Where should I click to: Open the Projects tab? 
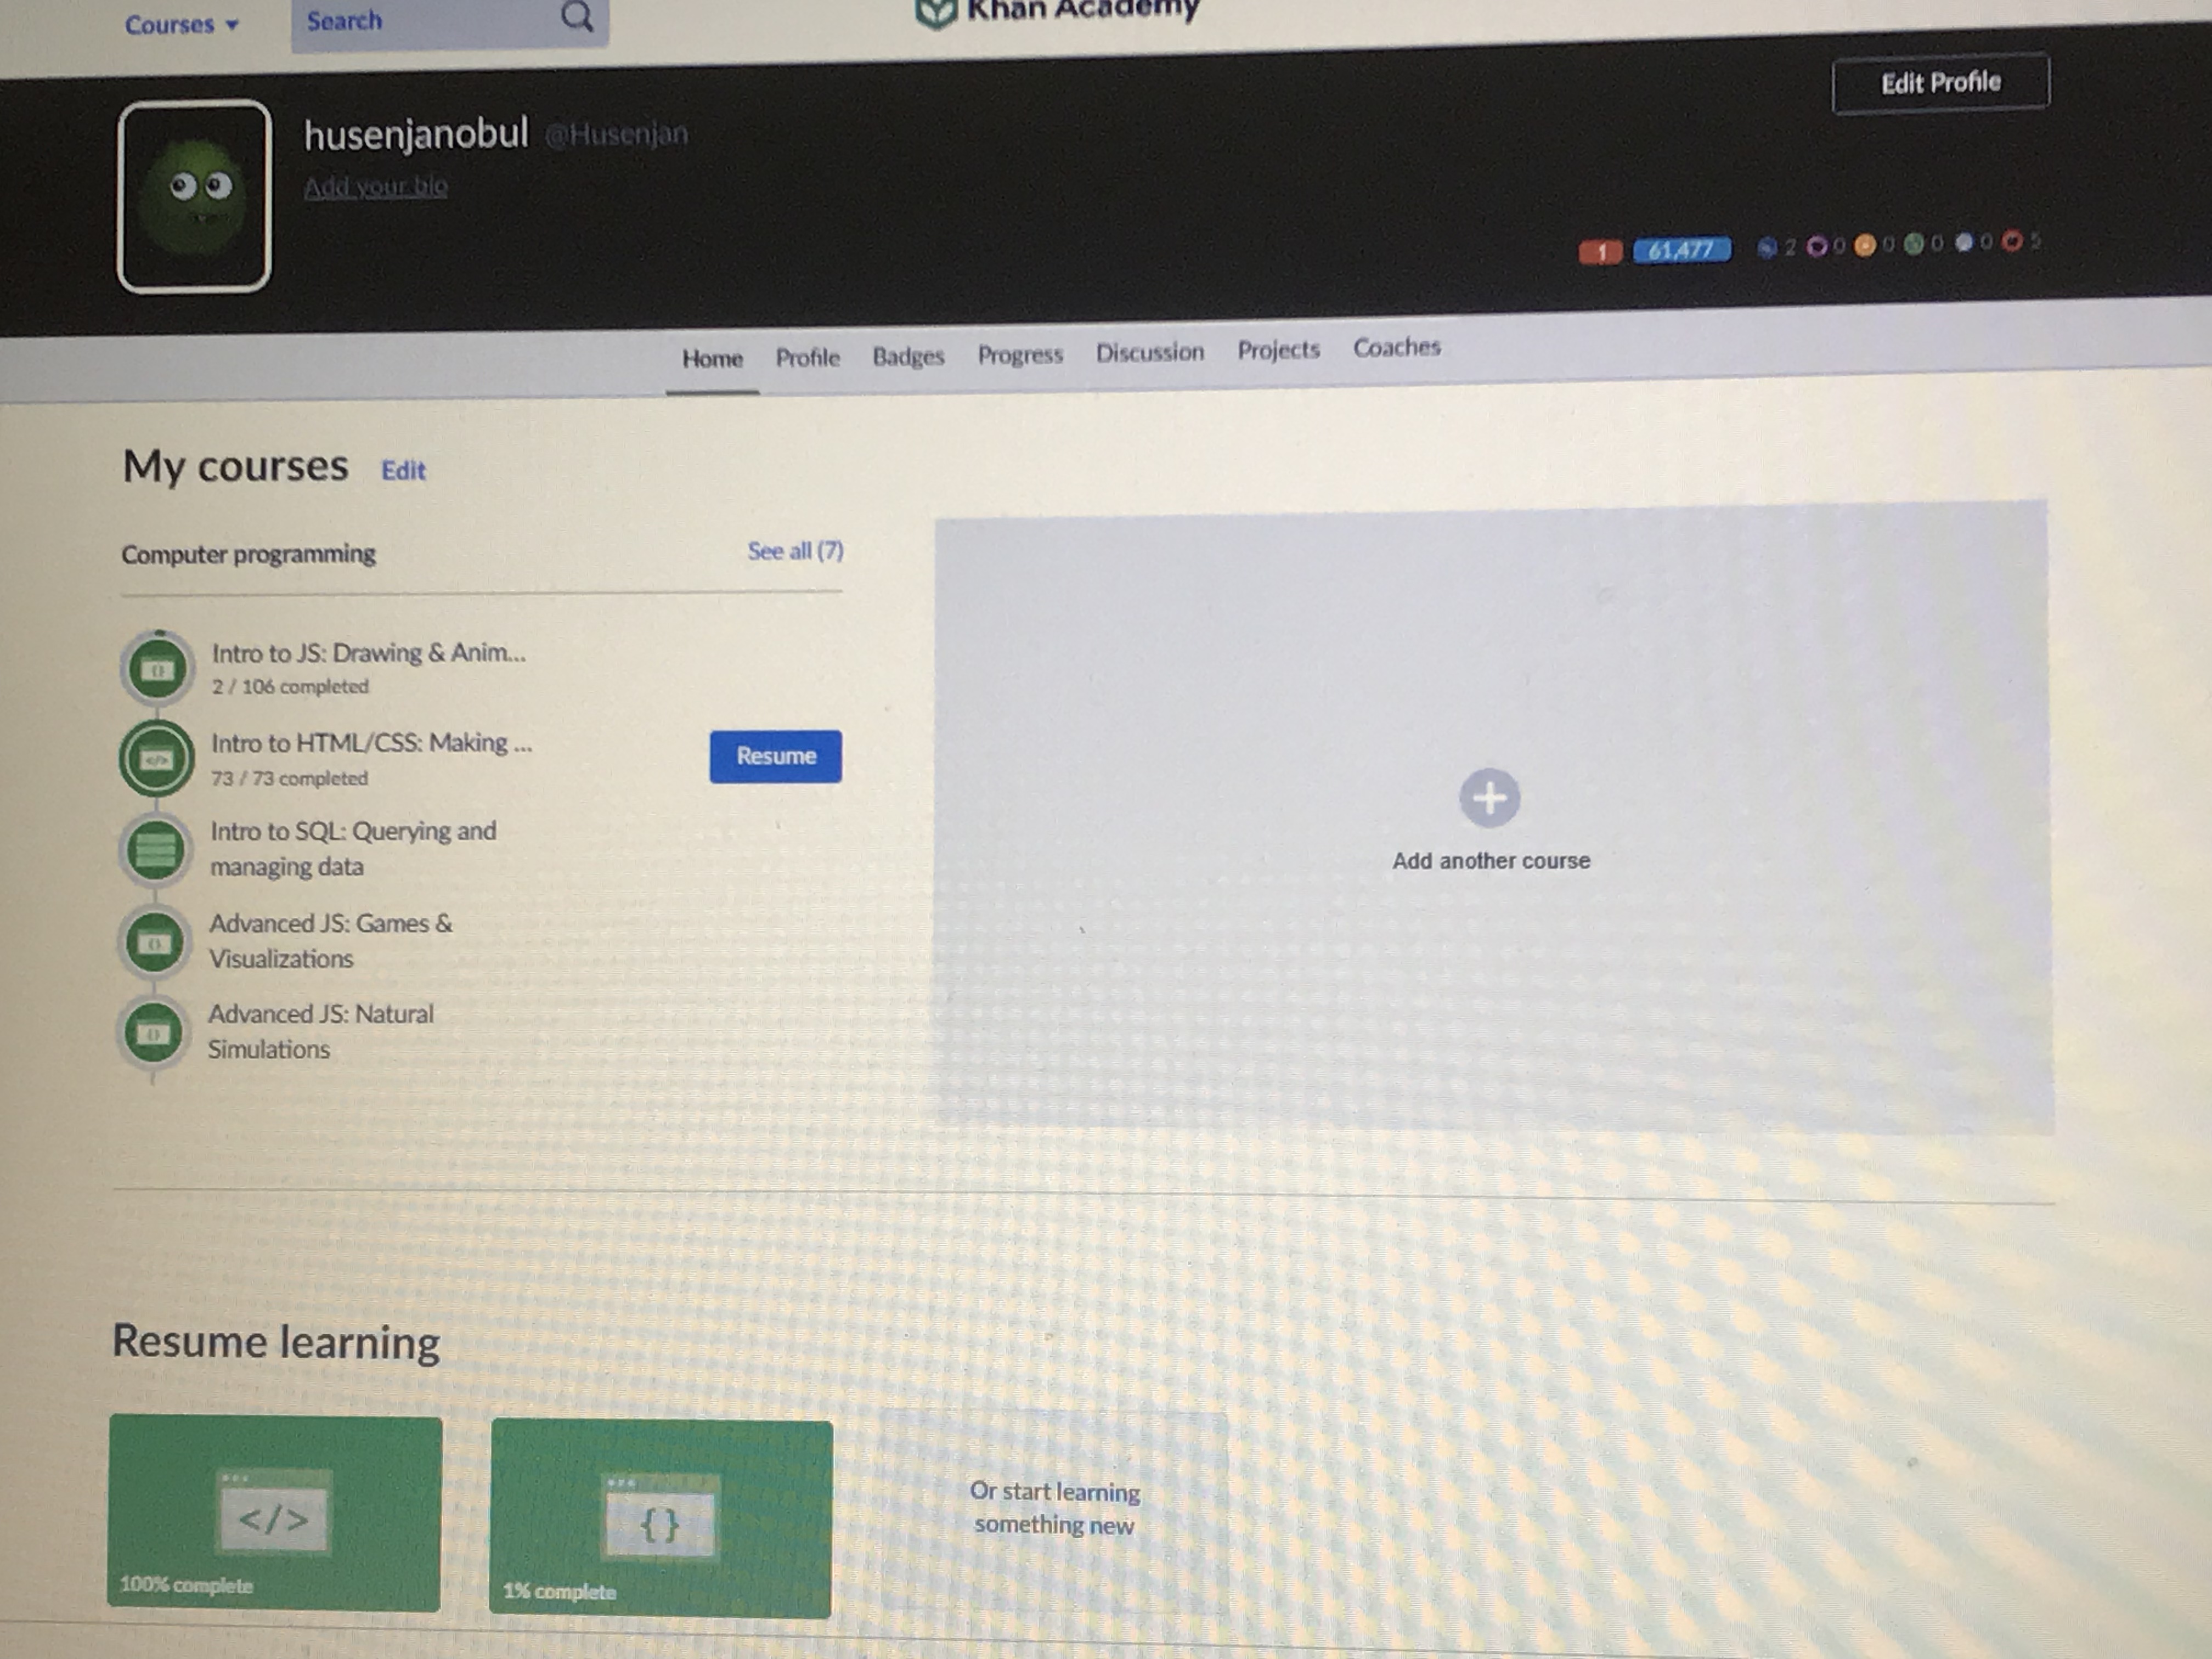[1278, 350]
